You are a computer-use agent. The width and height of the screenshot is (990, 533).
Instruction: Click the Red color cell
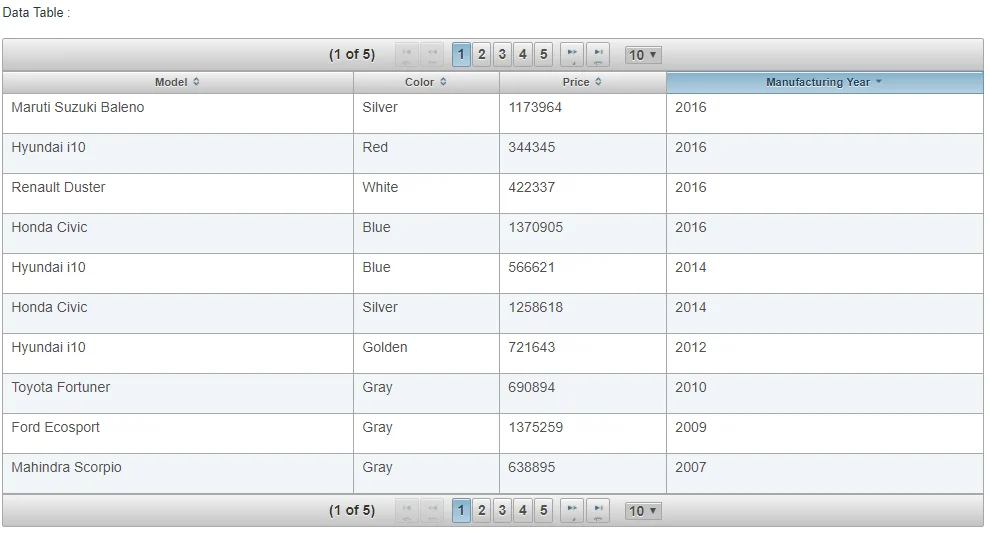click(x=426, y=153)
